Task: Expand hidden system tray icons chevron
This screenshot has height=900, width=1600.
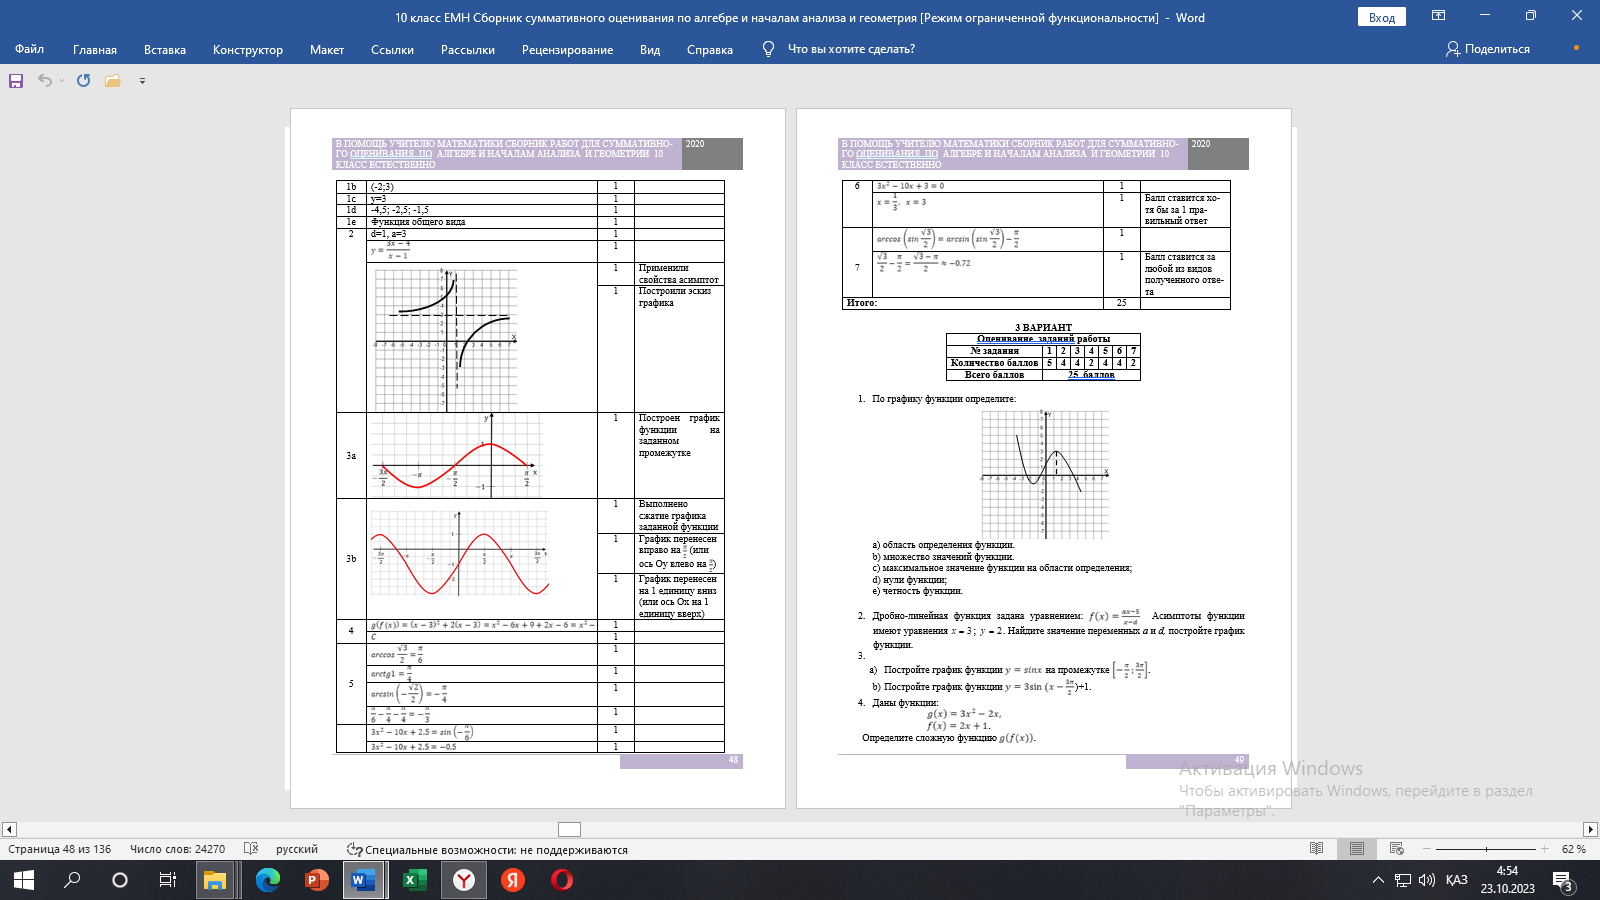Action: [x=1378, y=880]
